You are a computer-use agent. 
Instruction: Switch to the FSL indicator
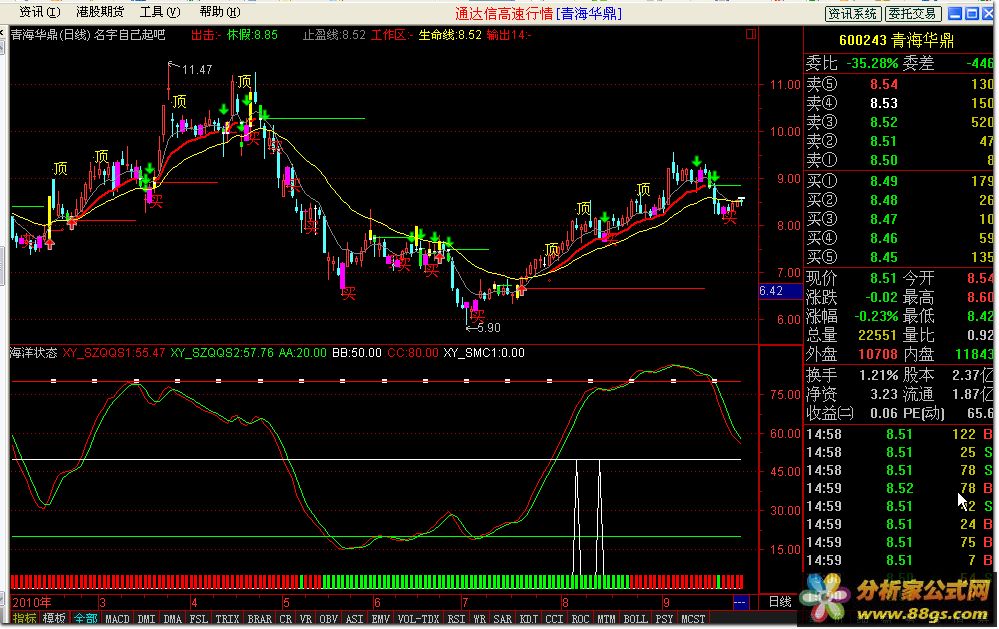pos(198,619)
